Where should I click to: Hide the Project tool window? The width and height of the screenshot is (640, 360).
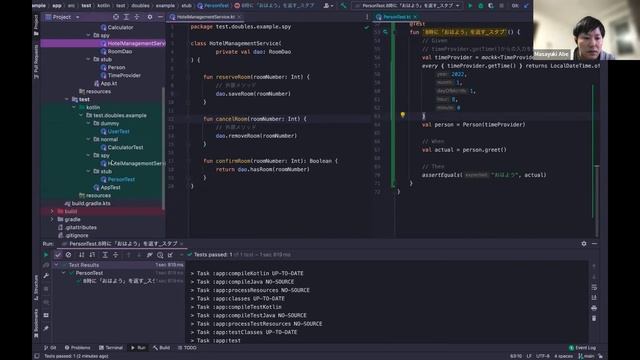(x=160, y=17)
